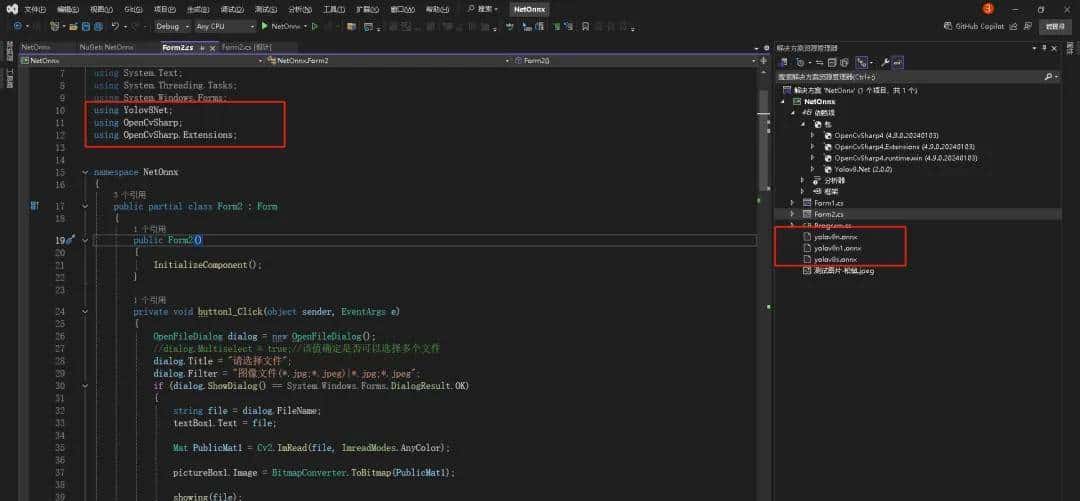Viewport: 1080px width, 501px height.
Task: Close the Form2.cs tab
Action: 212,48
